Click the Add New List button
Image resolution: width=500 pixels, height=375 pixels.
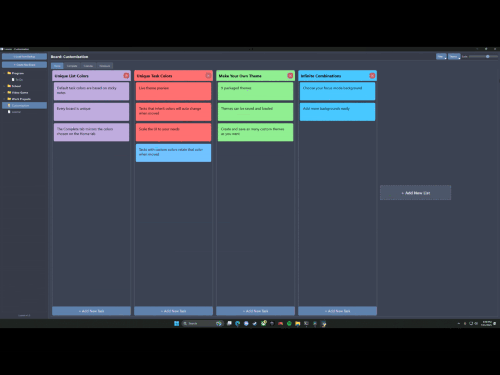[x=416, y=193]
